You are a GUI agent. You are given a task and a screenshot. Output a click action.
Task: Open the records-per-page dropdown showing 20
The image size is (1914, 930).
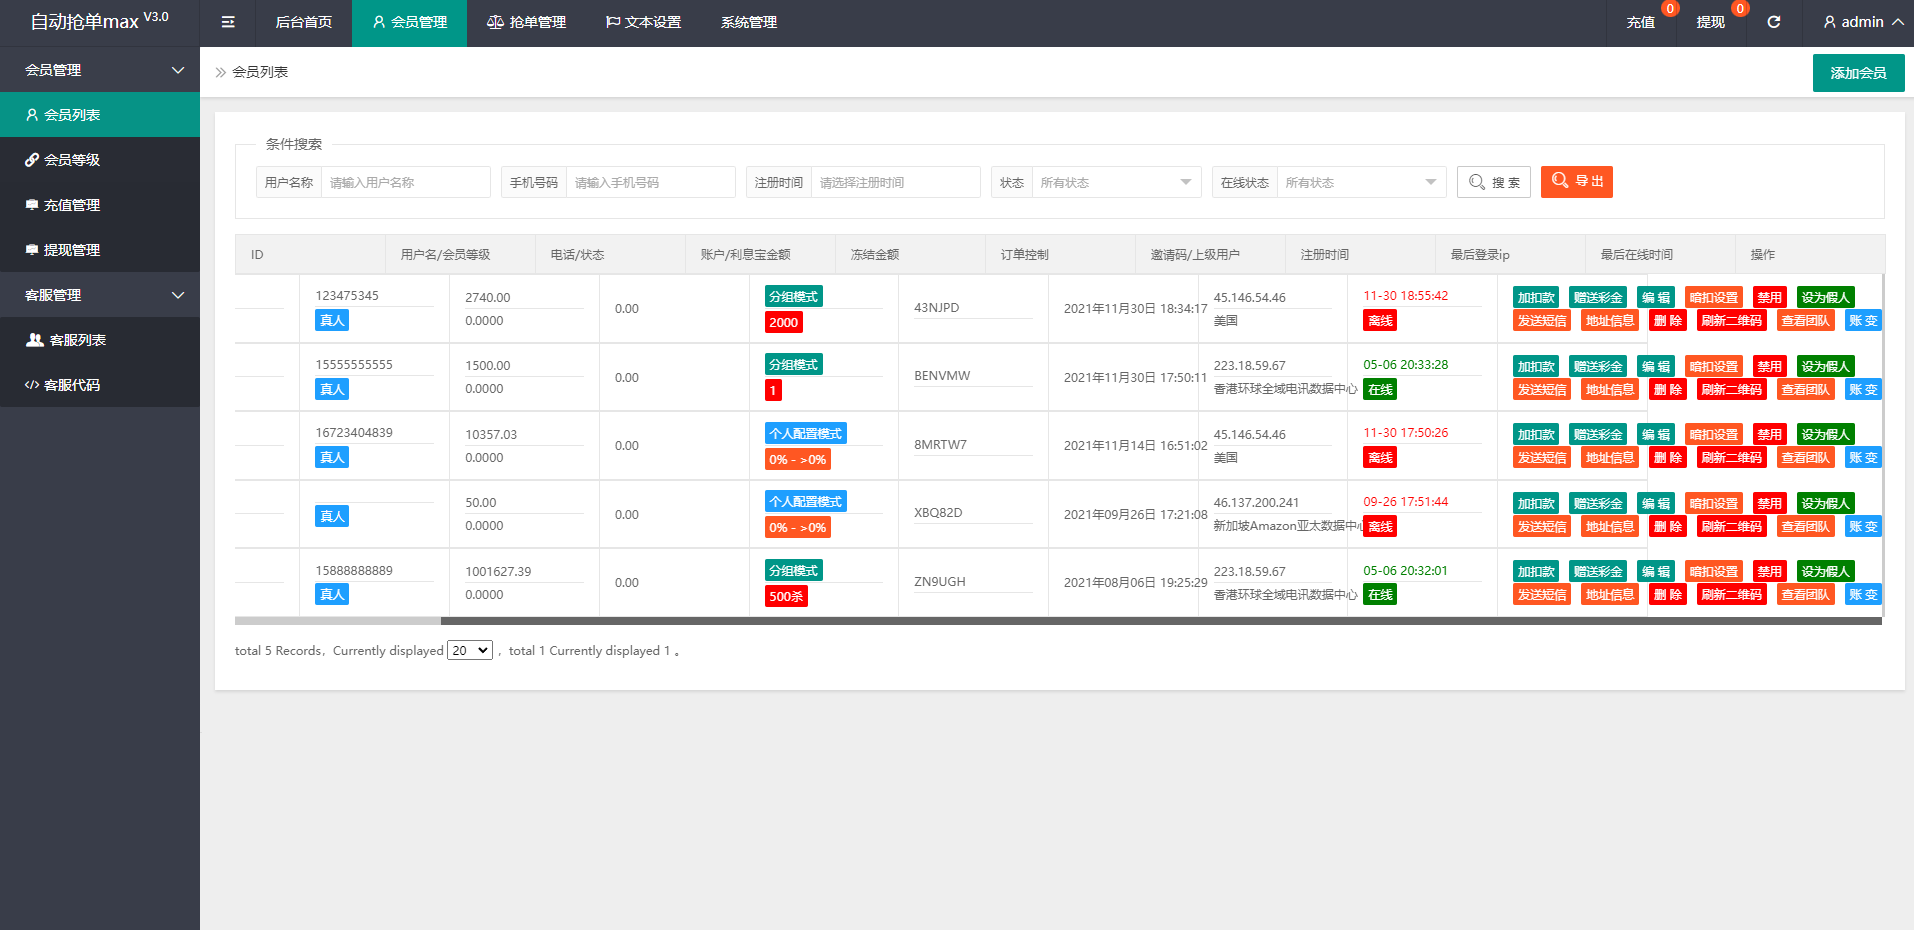pos(469,650)
